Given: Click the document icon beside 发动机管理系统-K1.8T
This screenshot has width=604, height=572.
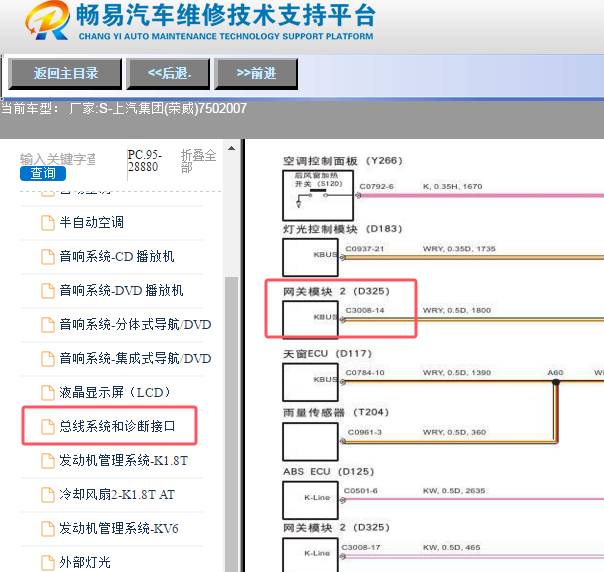Looking at the screenshot, I should (48, 461).
